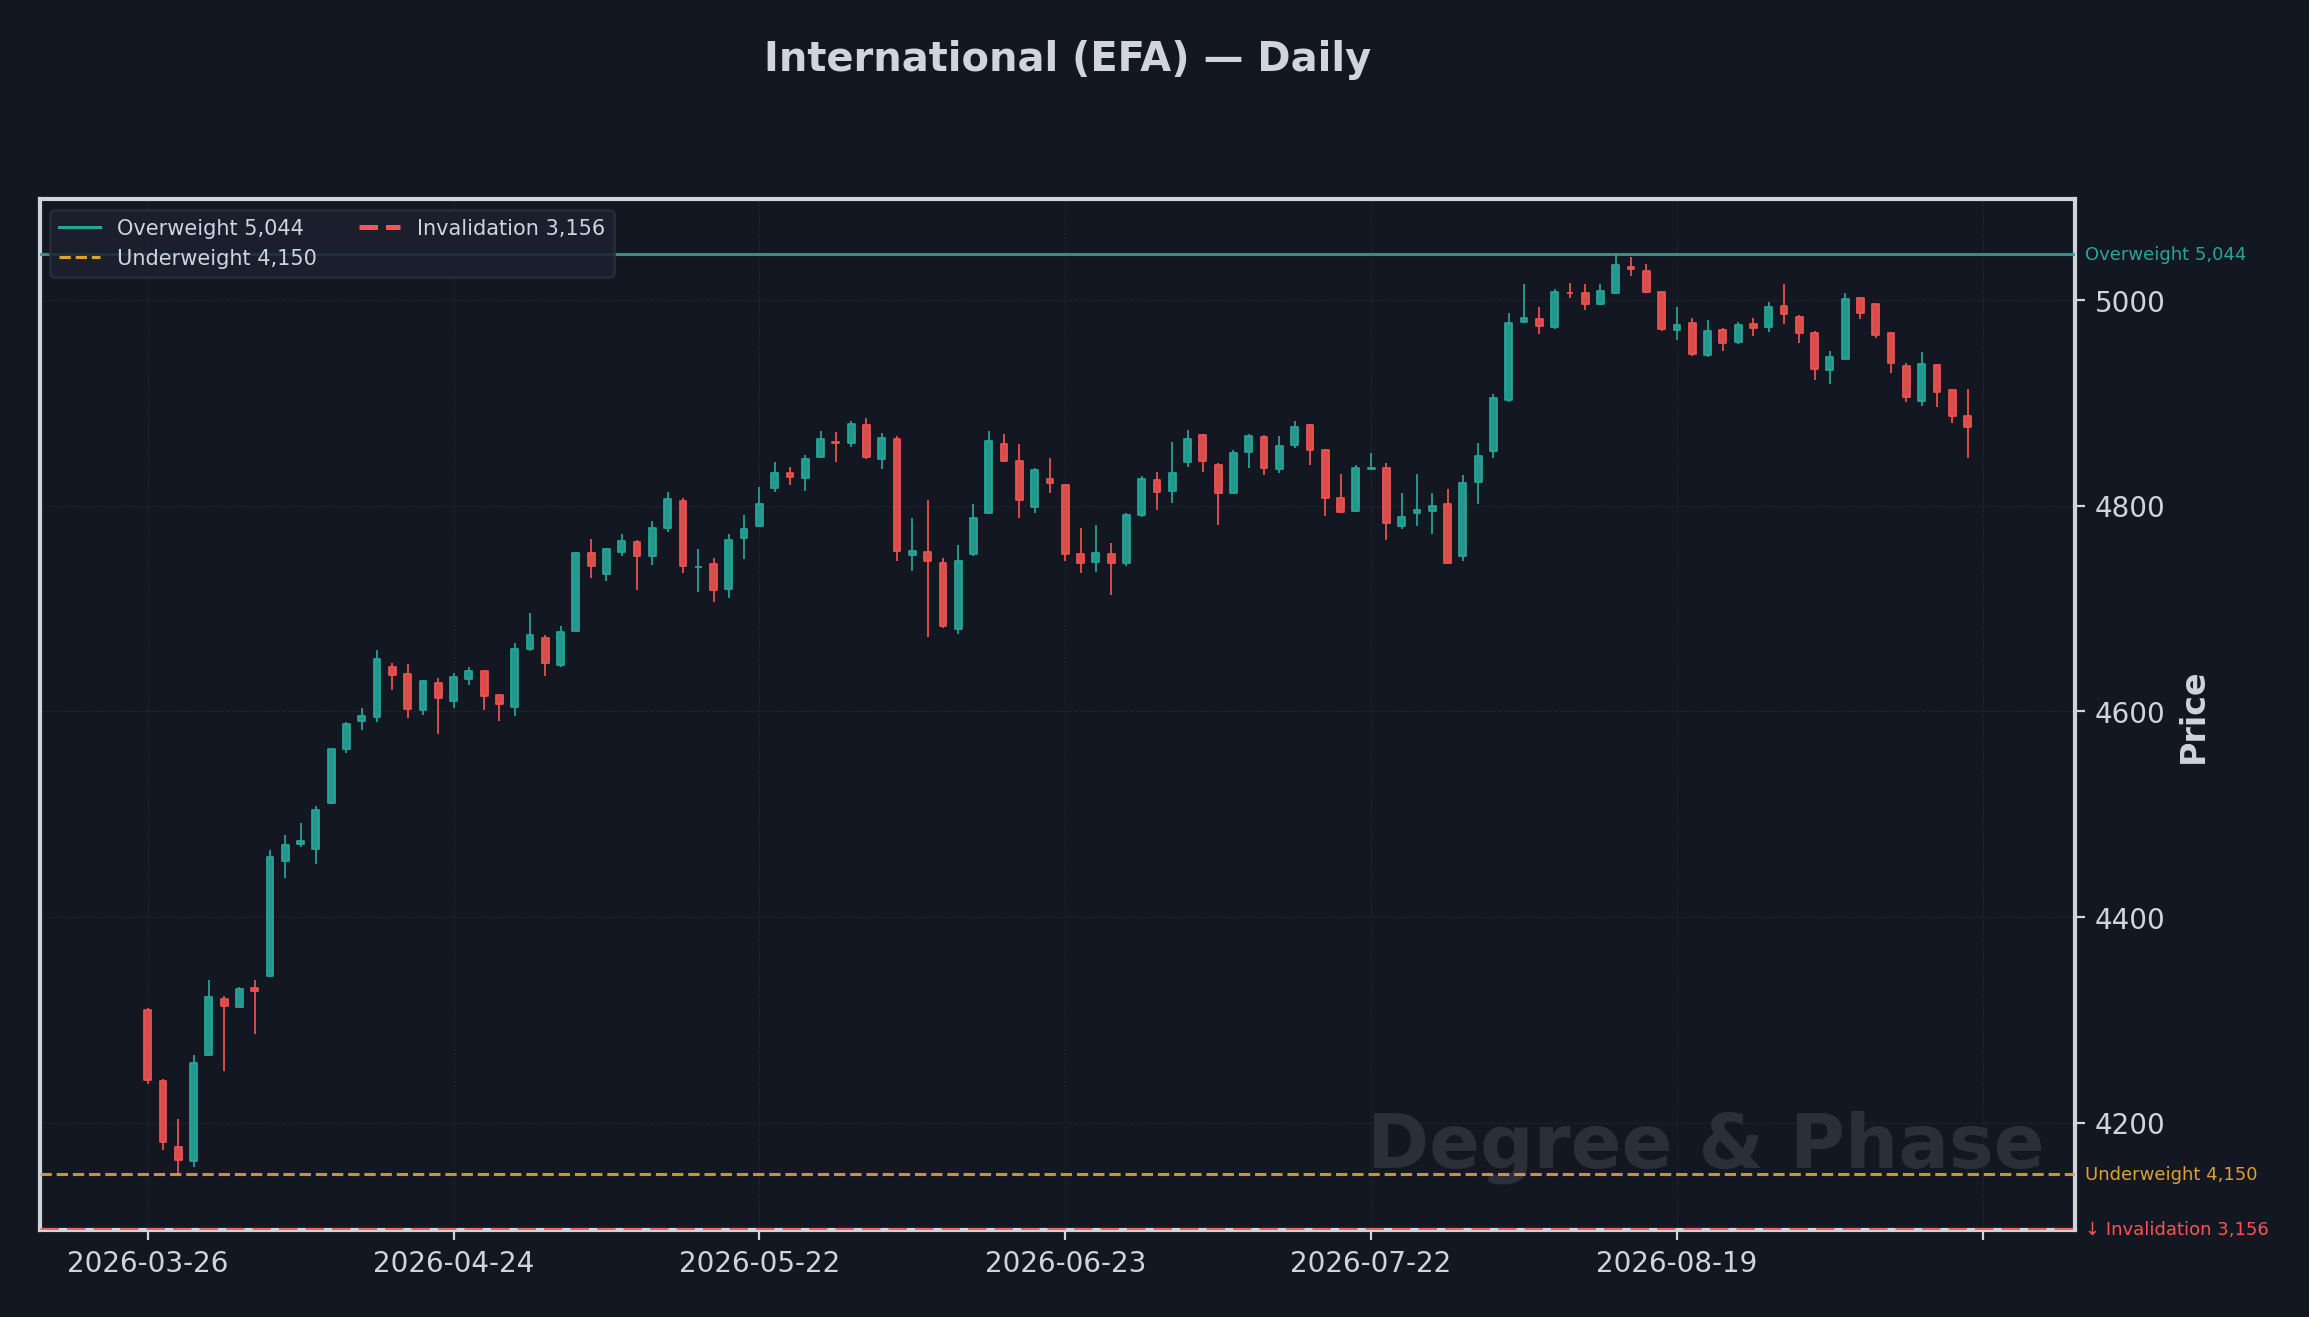This screenshot has height=1317, width=2309.
Task: Click the 2026-05-22 date label
Action: pos(759,1263)
